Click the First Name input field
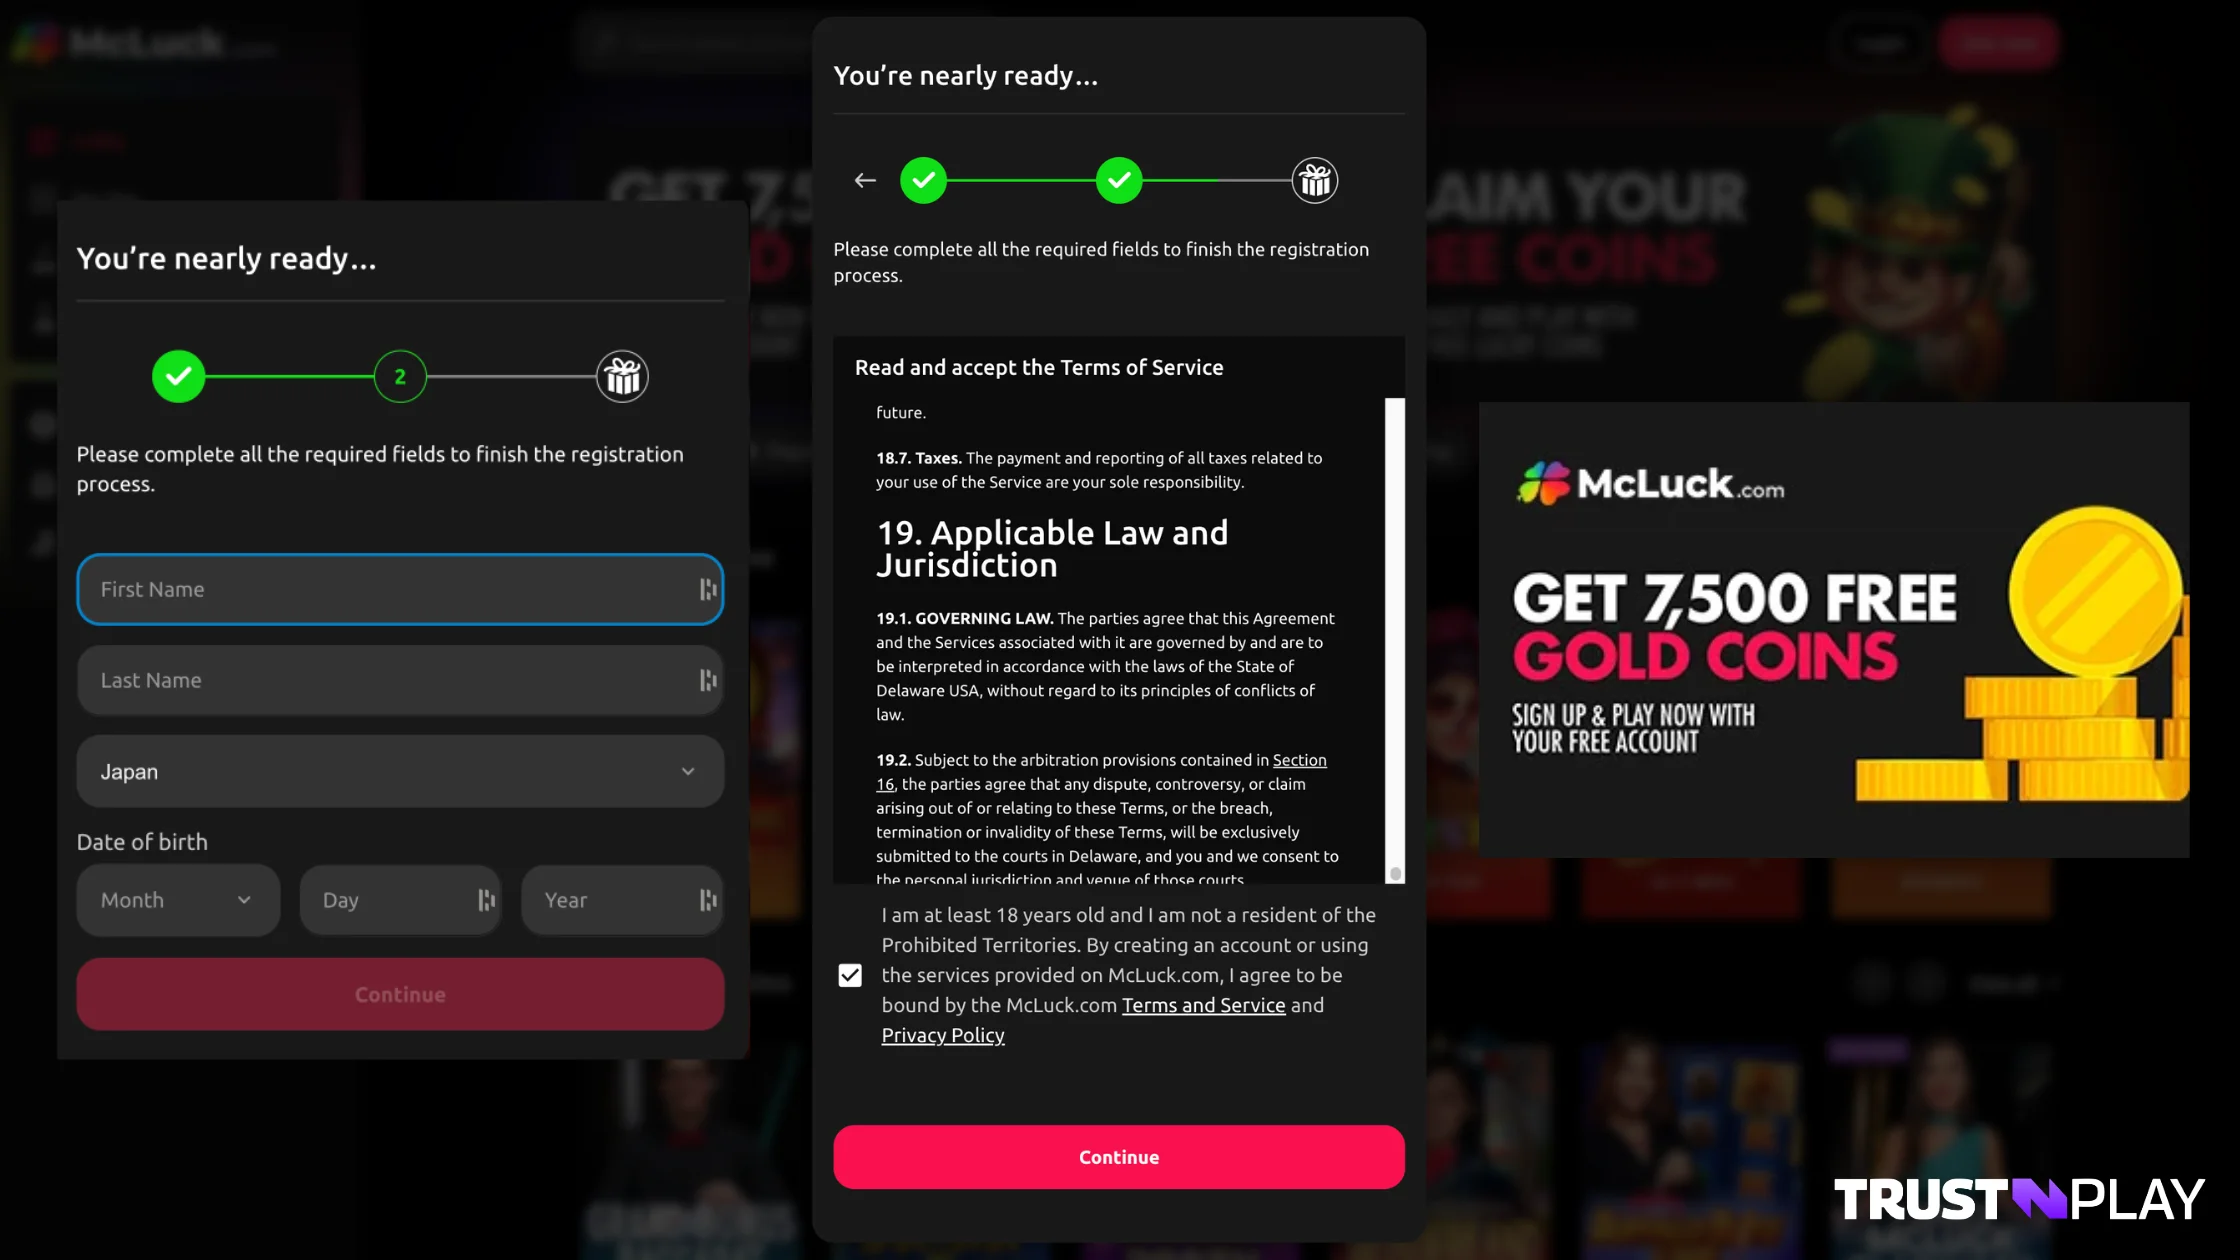The image size is (2240, 1260). tap(400, 588)
